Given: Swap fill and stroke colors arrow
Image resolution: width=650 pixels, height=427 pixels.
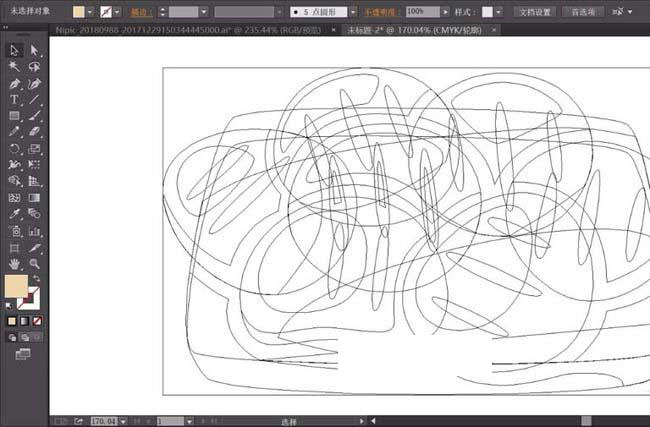Looking at the screenshot, I should [36, 279].
